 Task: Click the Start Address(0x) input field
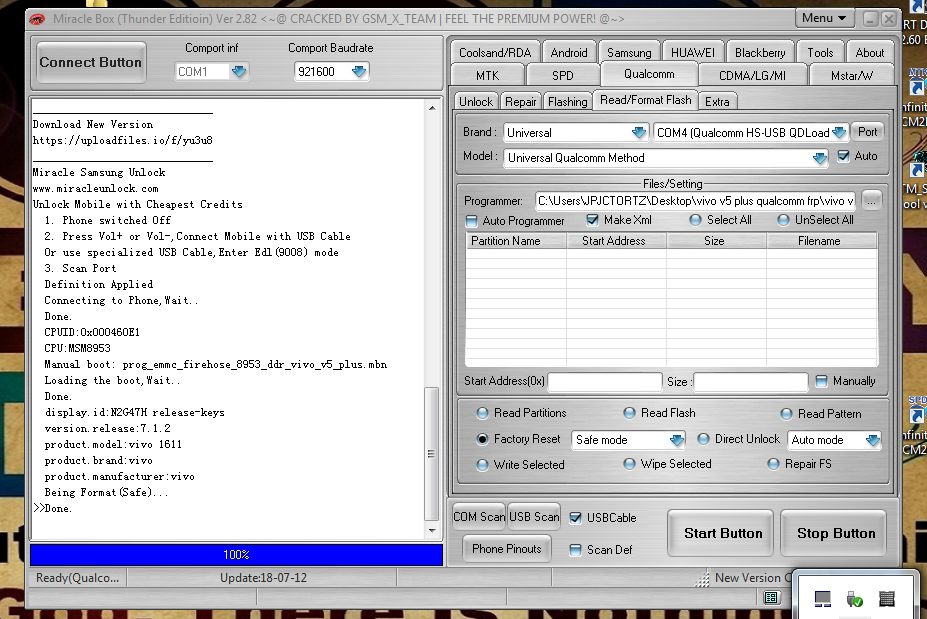click(605, 382)
